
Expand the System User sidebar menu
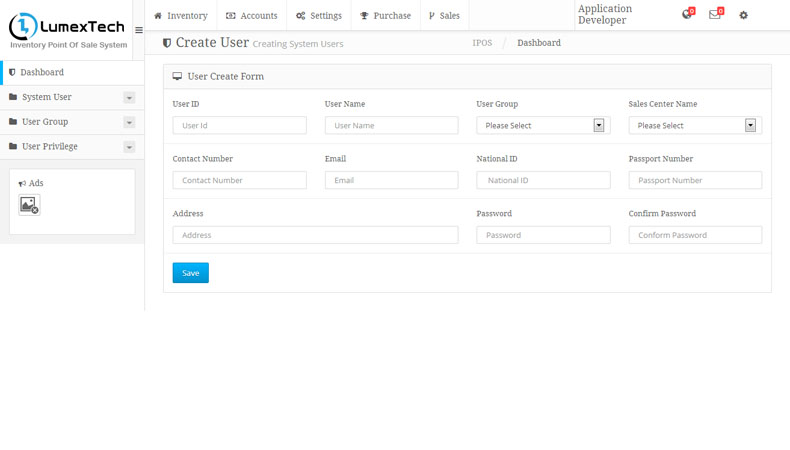(129, 97)
